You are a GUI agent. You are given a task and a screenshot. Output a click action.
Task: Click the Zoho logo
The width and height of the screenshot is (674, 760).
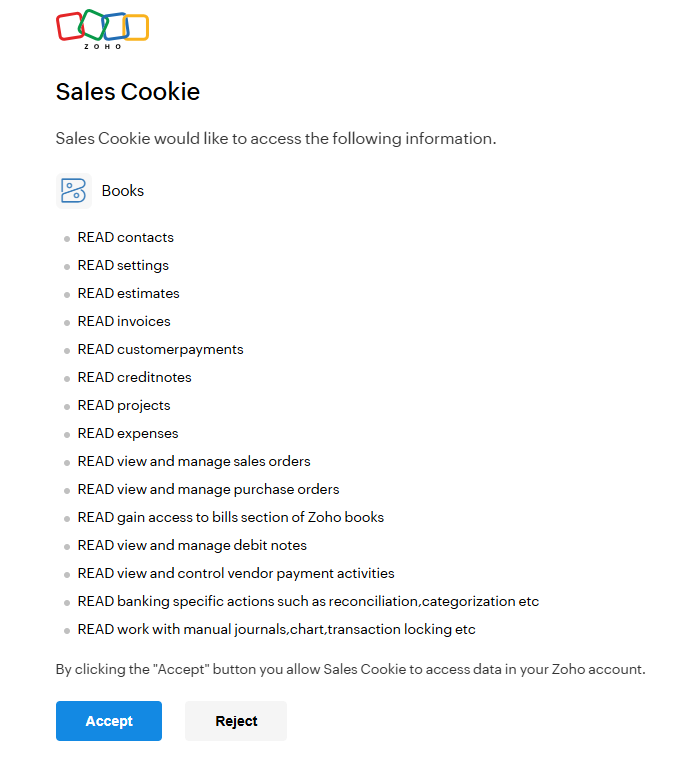(102, 29)
